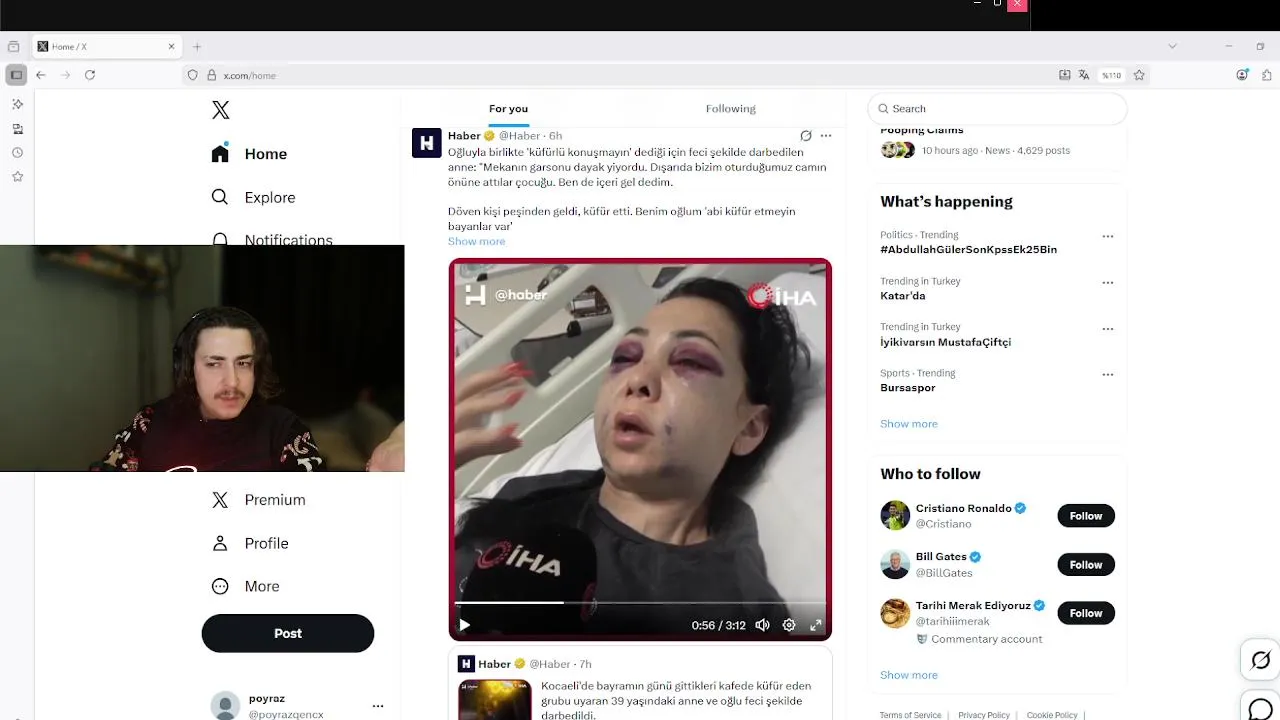This screenshot has height=720, width=1280.
Task: Click the Post button
Action: pyautogui.click(x=288, y=633)
